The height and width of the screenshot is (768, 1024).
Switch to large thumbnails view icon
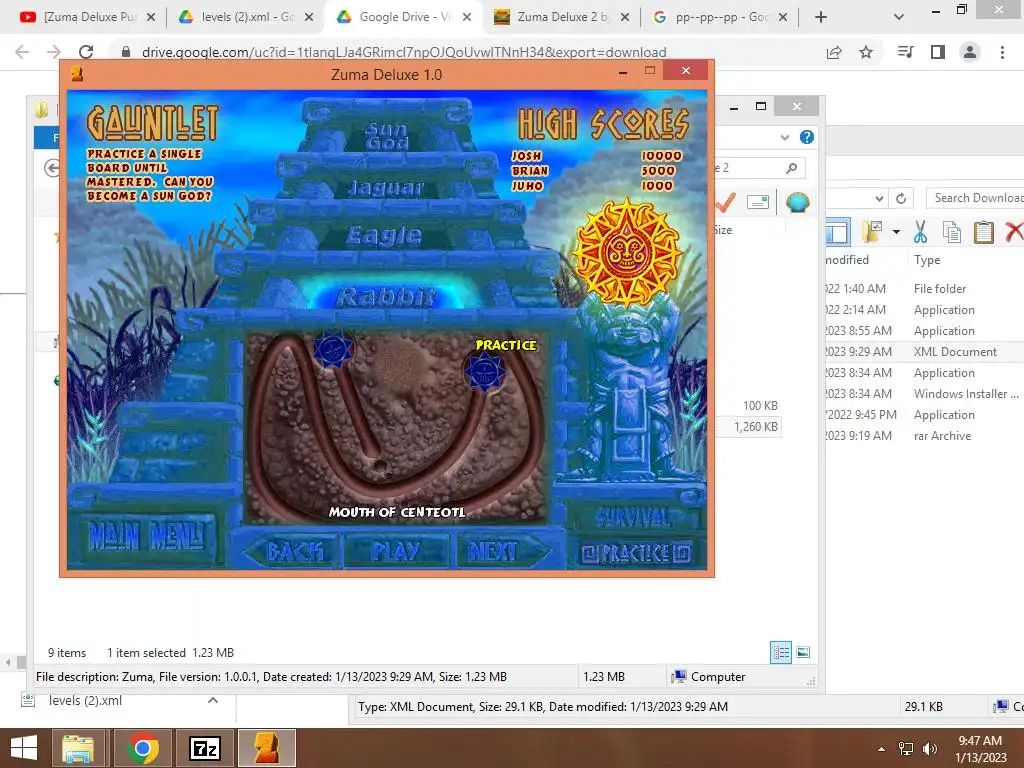(x=803, y=652)
